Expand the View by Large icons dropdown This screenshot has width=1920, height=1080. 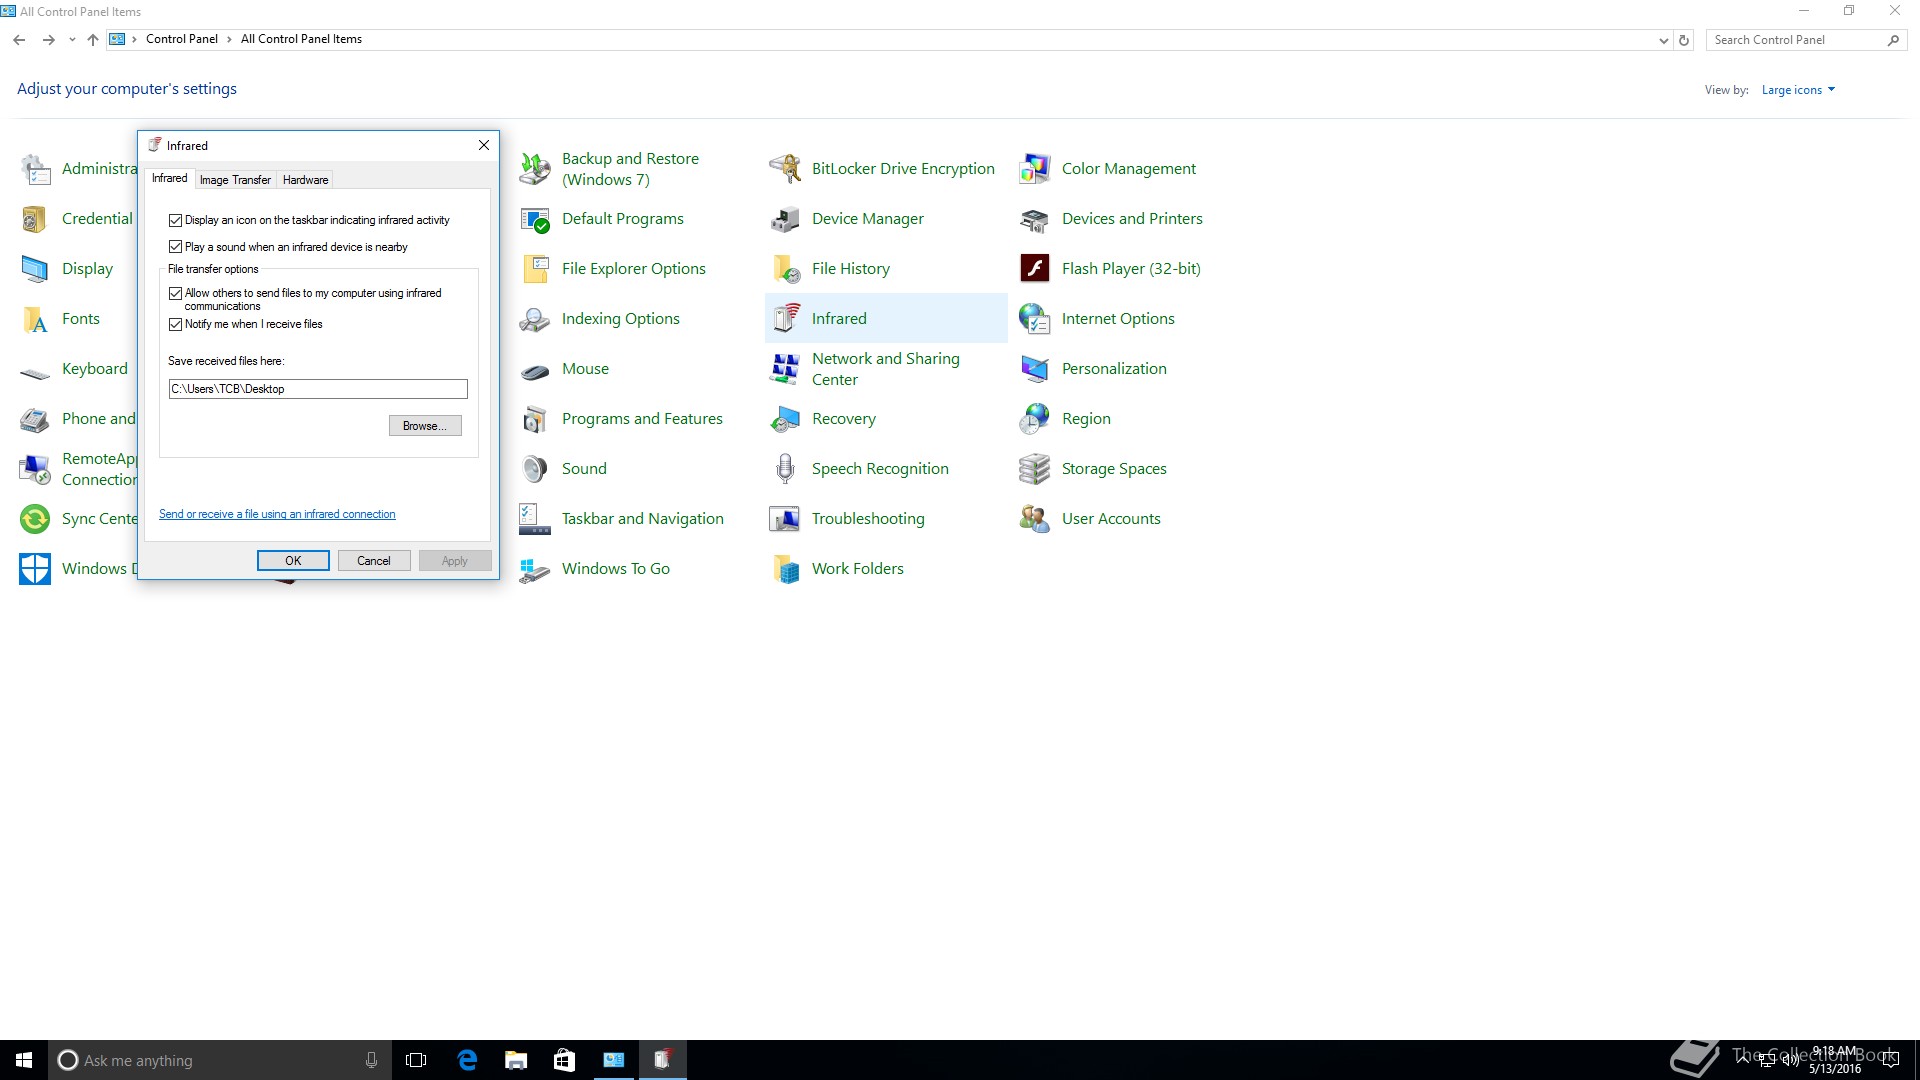click(1798, 90)
